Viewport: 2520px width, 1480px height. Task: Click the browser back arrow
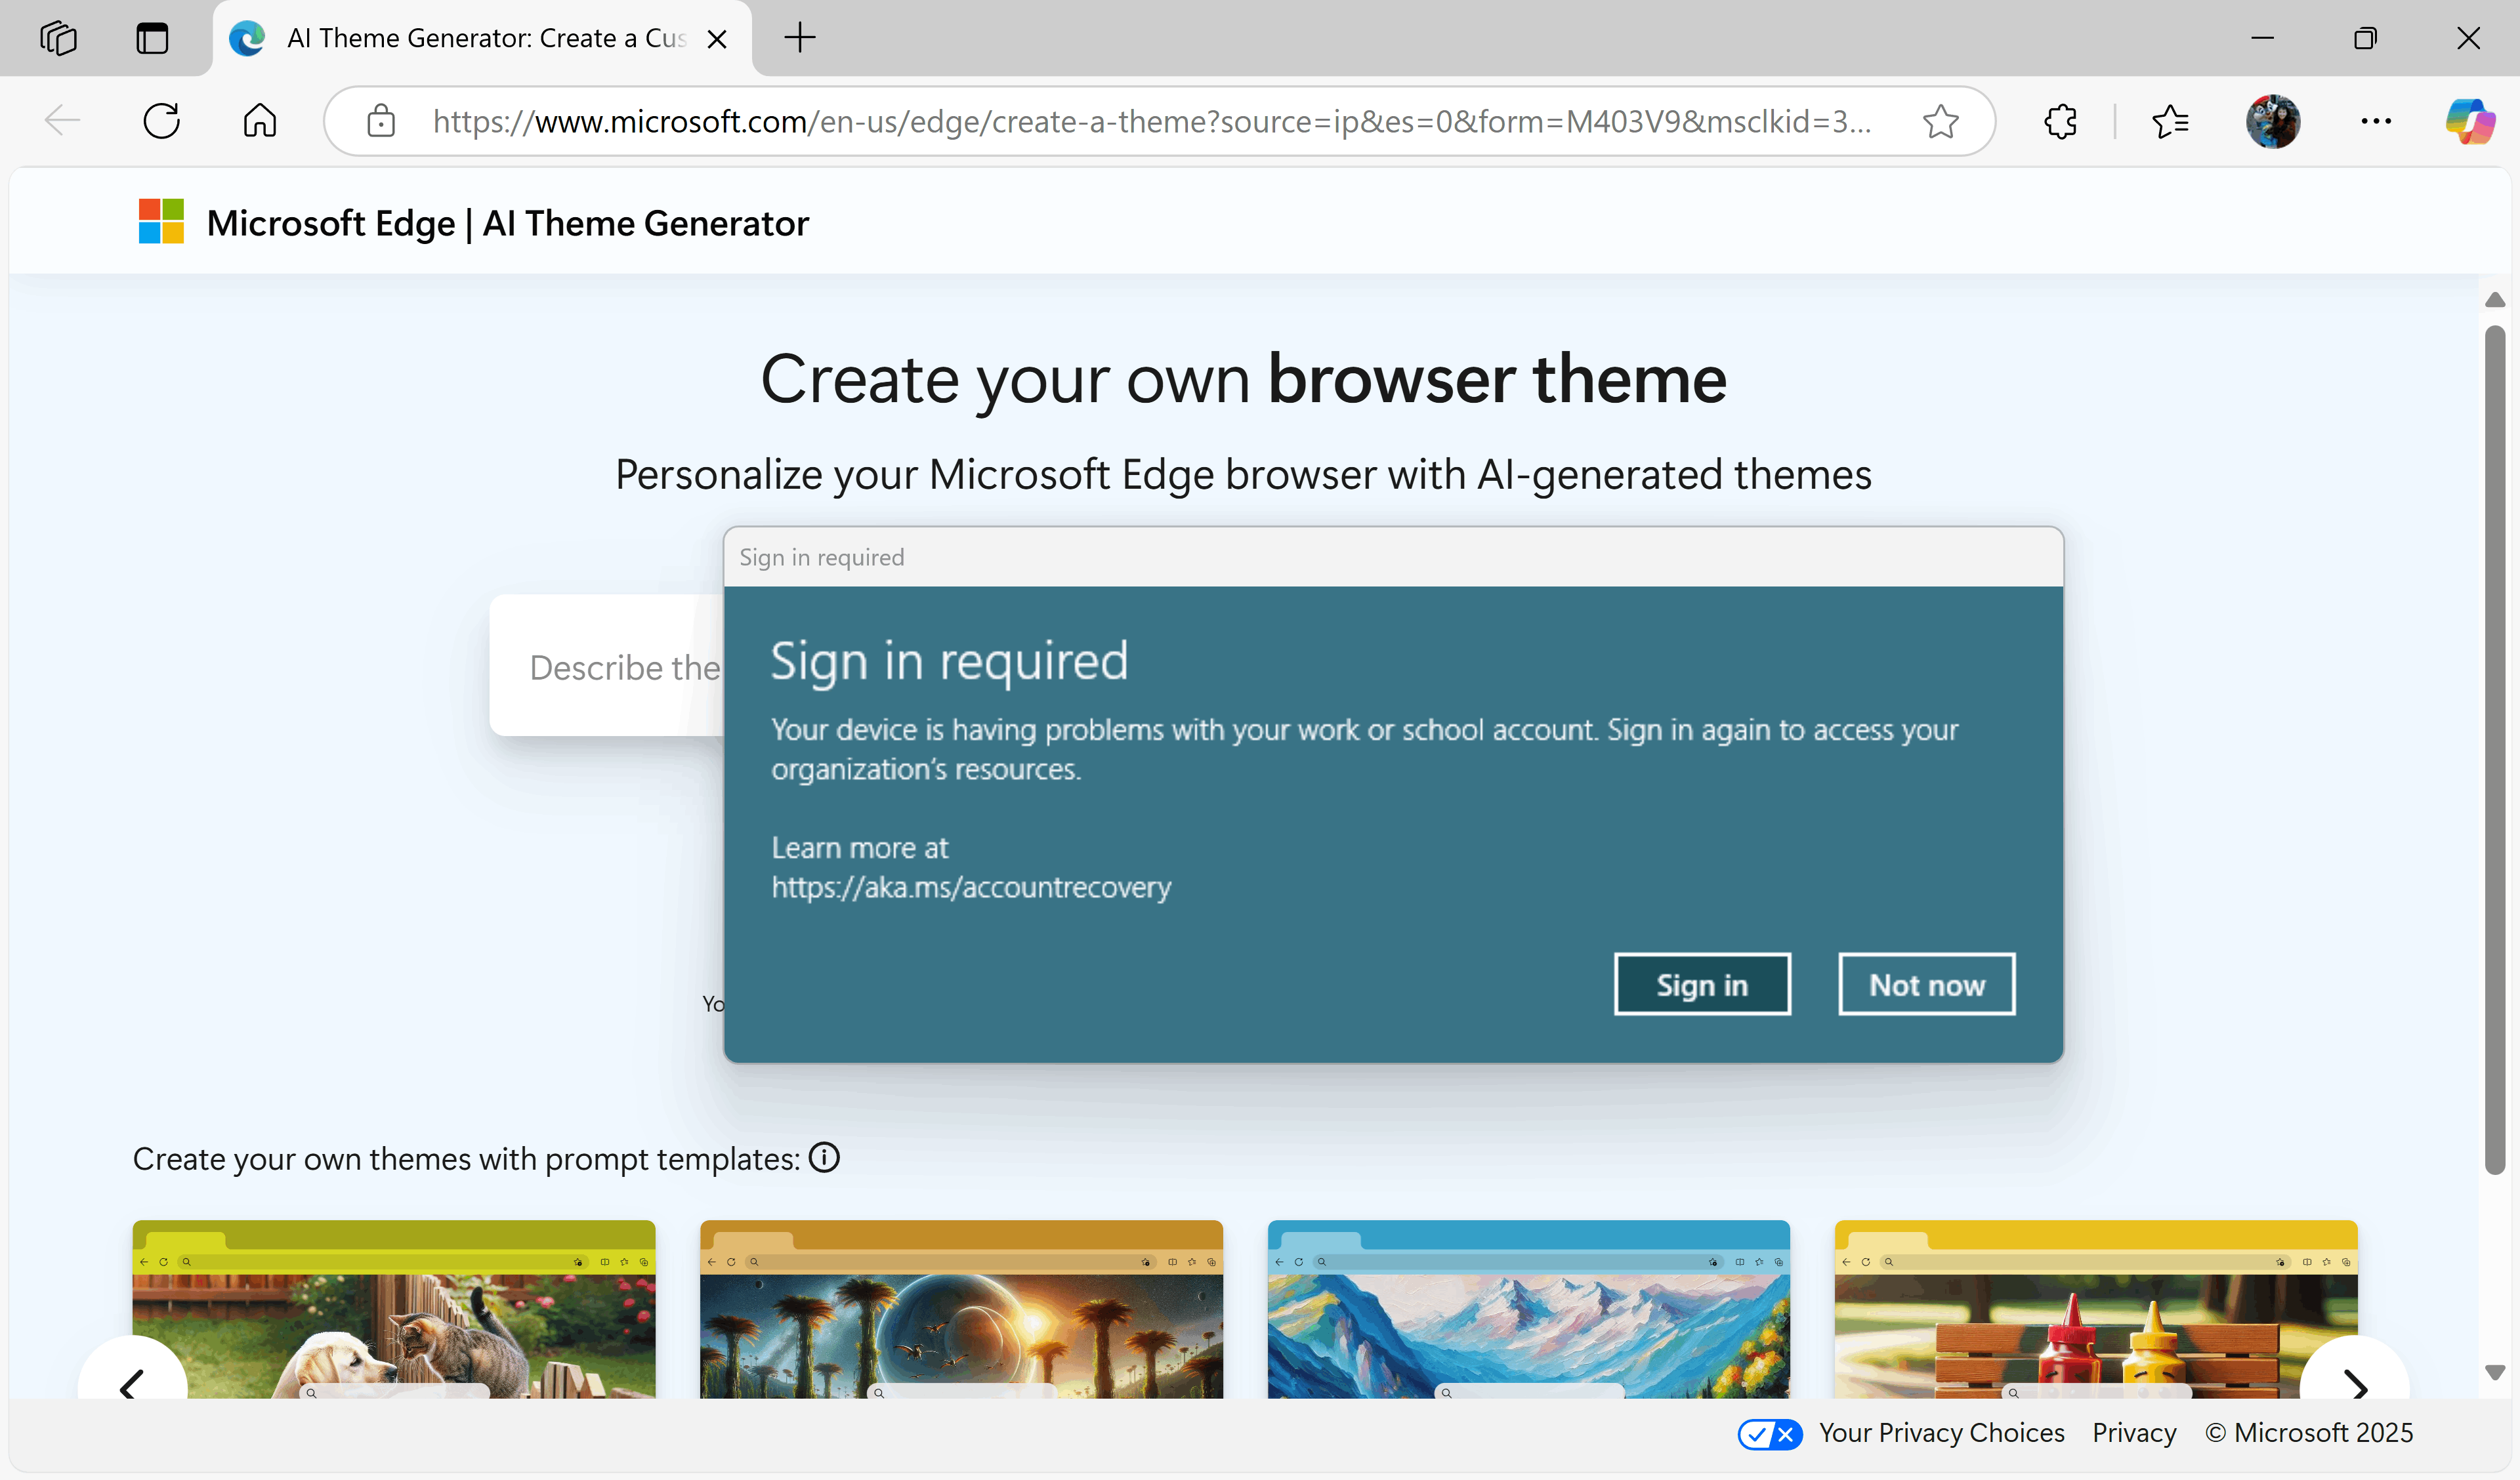(62, 121)
